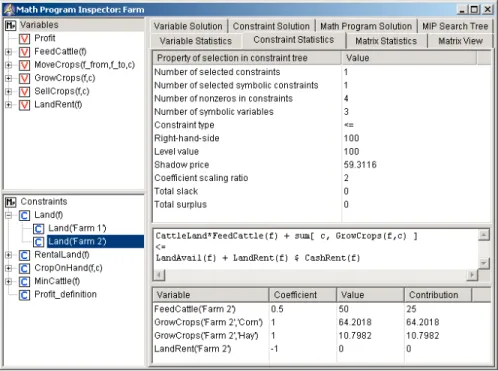Viewport: 498px width, 371px height.
Task: Click the C icon beside MinCattle(f)
Action: 24,282
